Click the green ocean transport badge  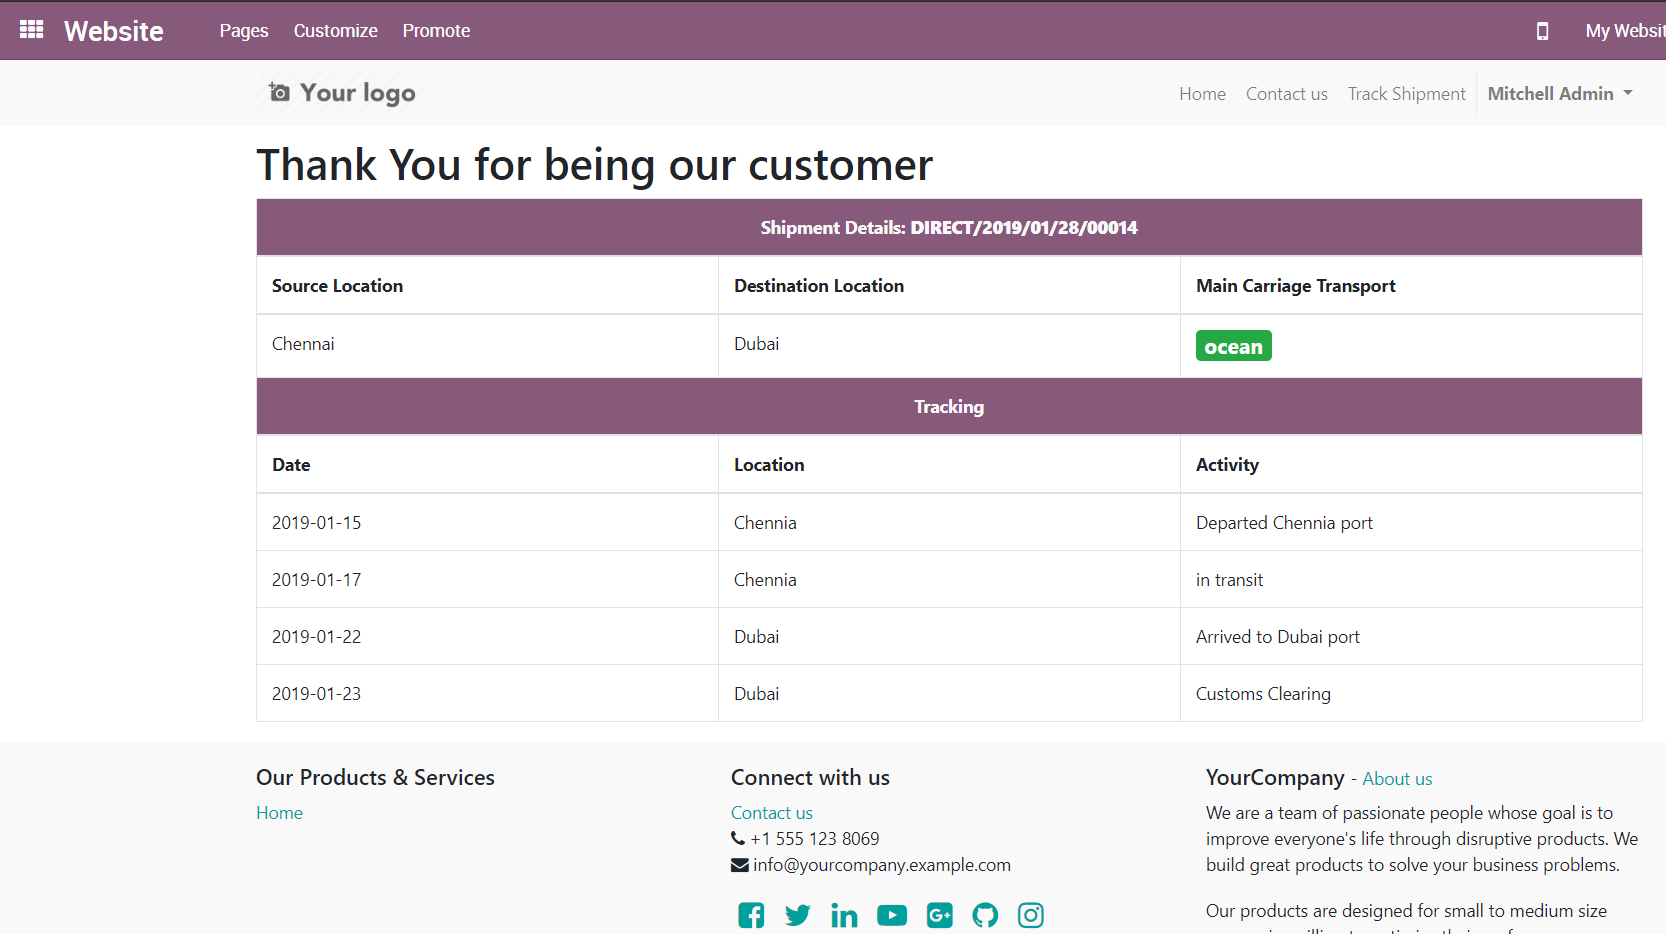[1233, 346]
